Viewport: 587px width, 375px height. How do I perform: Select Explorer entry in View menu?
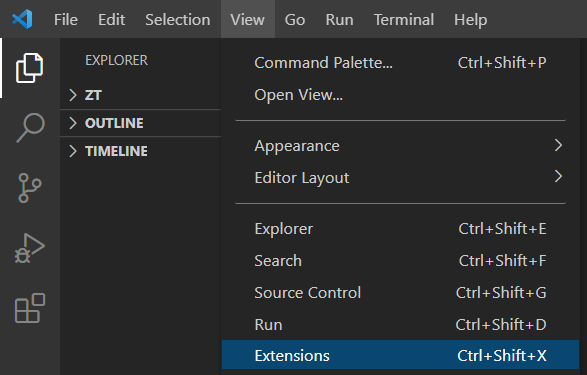point(400,229)
